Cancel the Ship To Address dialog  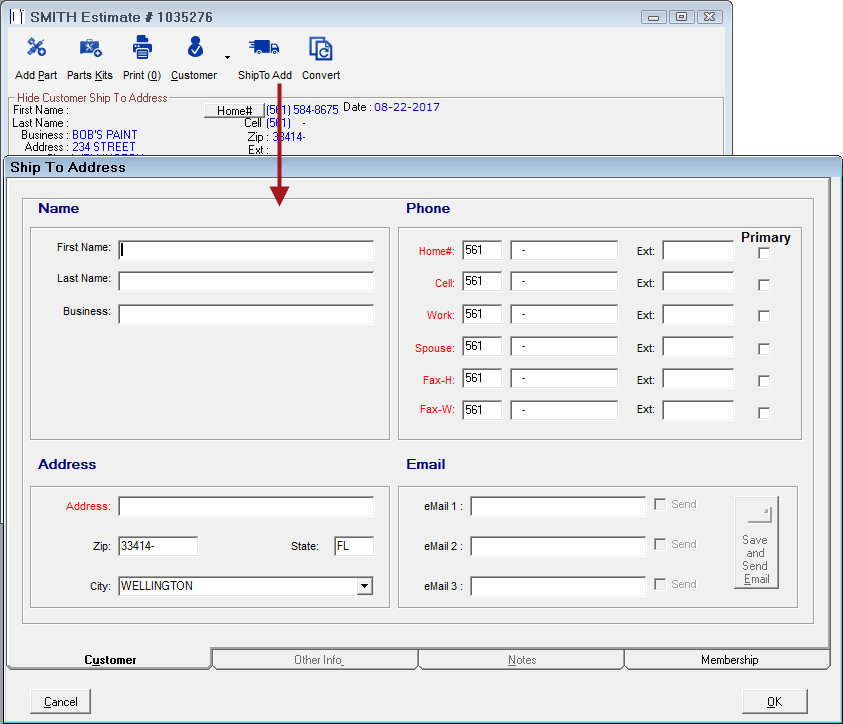click(x=59, y=701)
